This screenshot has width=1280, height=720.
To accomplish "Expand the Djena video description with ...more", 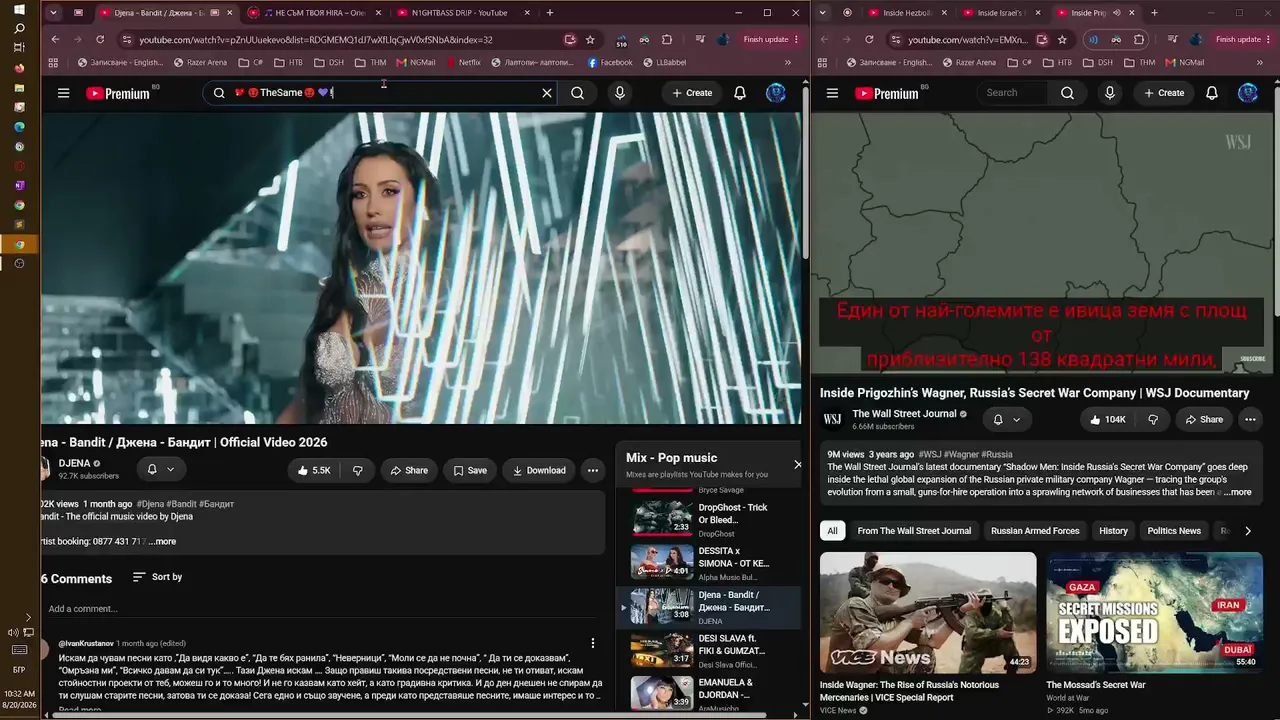I will click(162, 541).
